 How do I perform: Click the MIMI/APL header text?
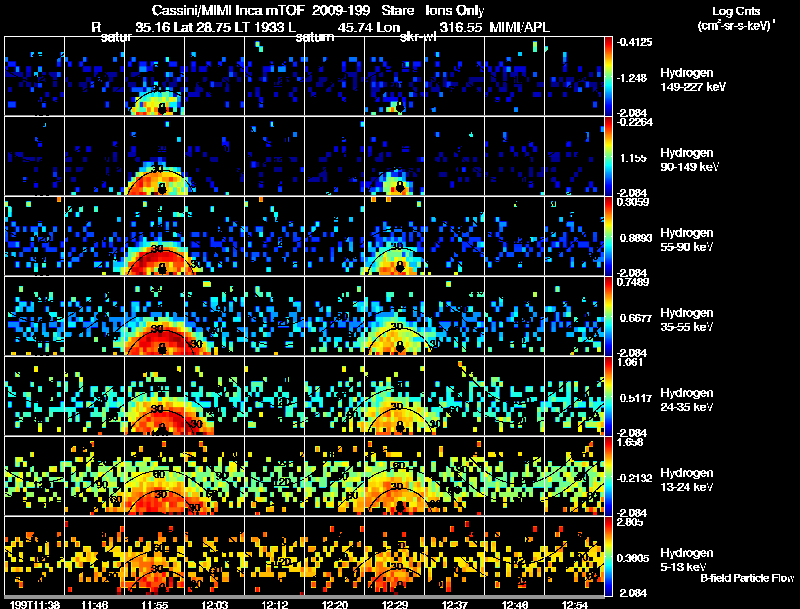(x=519, y=27)
